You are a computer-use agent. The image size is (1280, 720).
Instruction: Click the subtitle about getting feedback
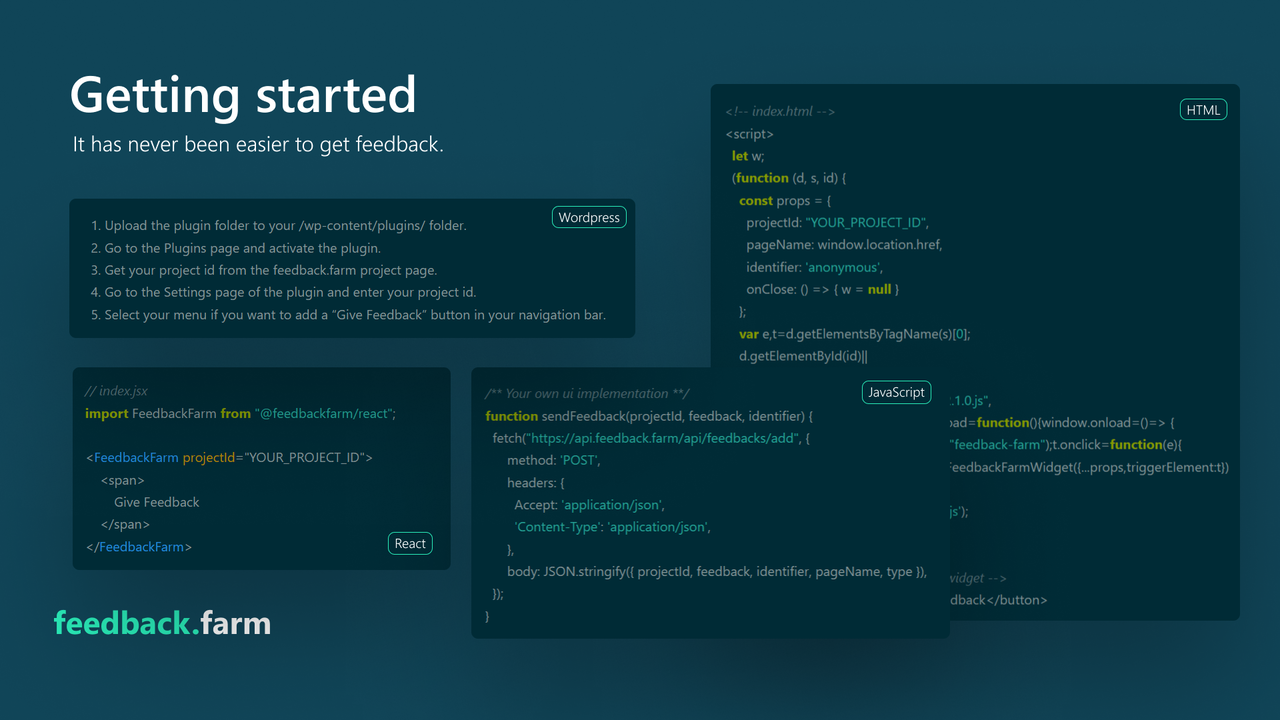point(258,145)
